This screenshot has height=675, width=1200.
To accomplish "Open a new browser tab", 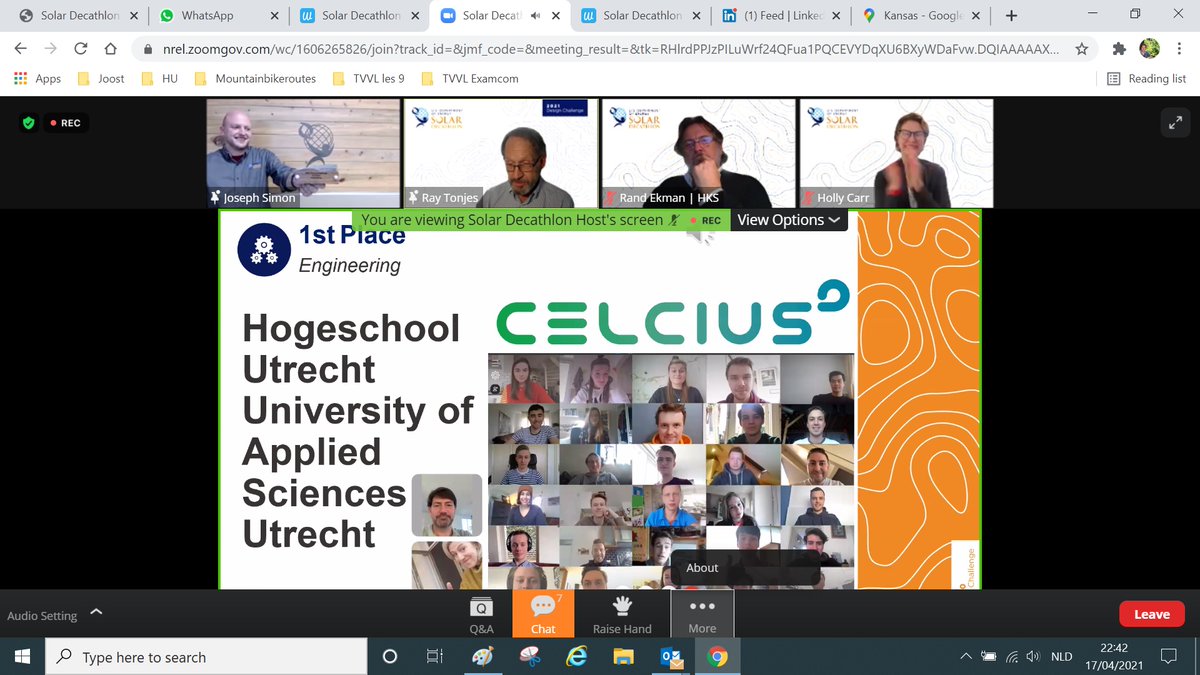I will pyautogui.click(x=1011, y=16).
